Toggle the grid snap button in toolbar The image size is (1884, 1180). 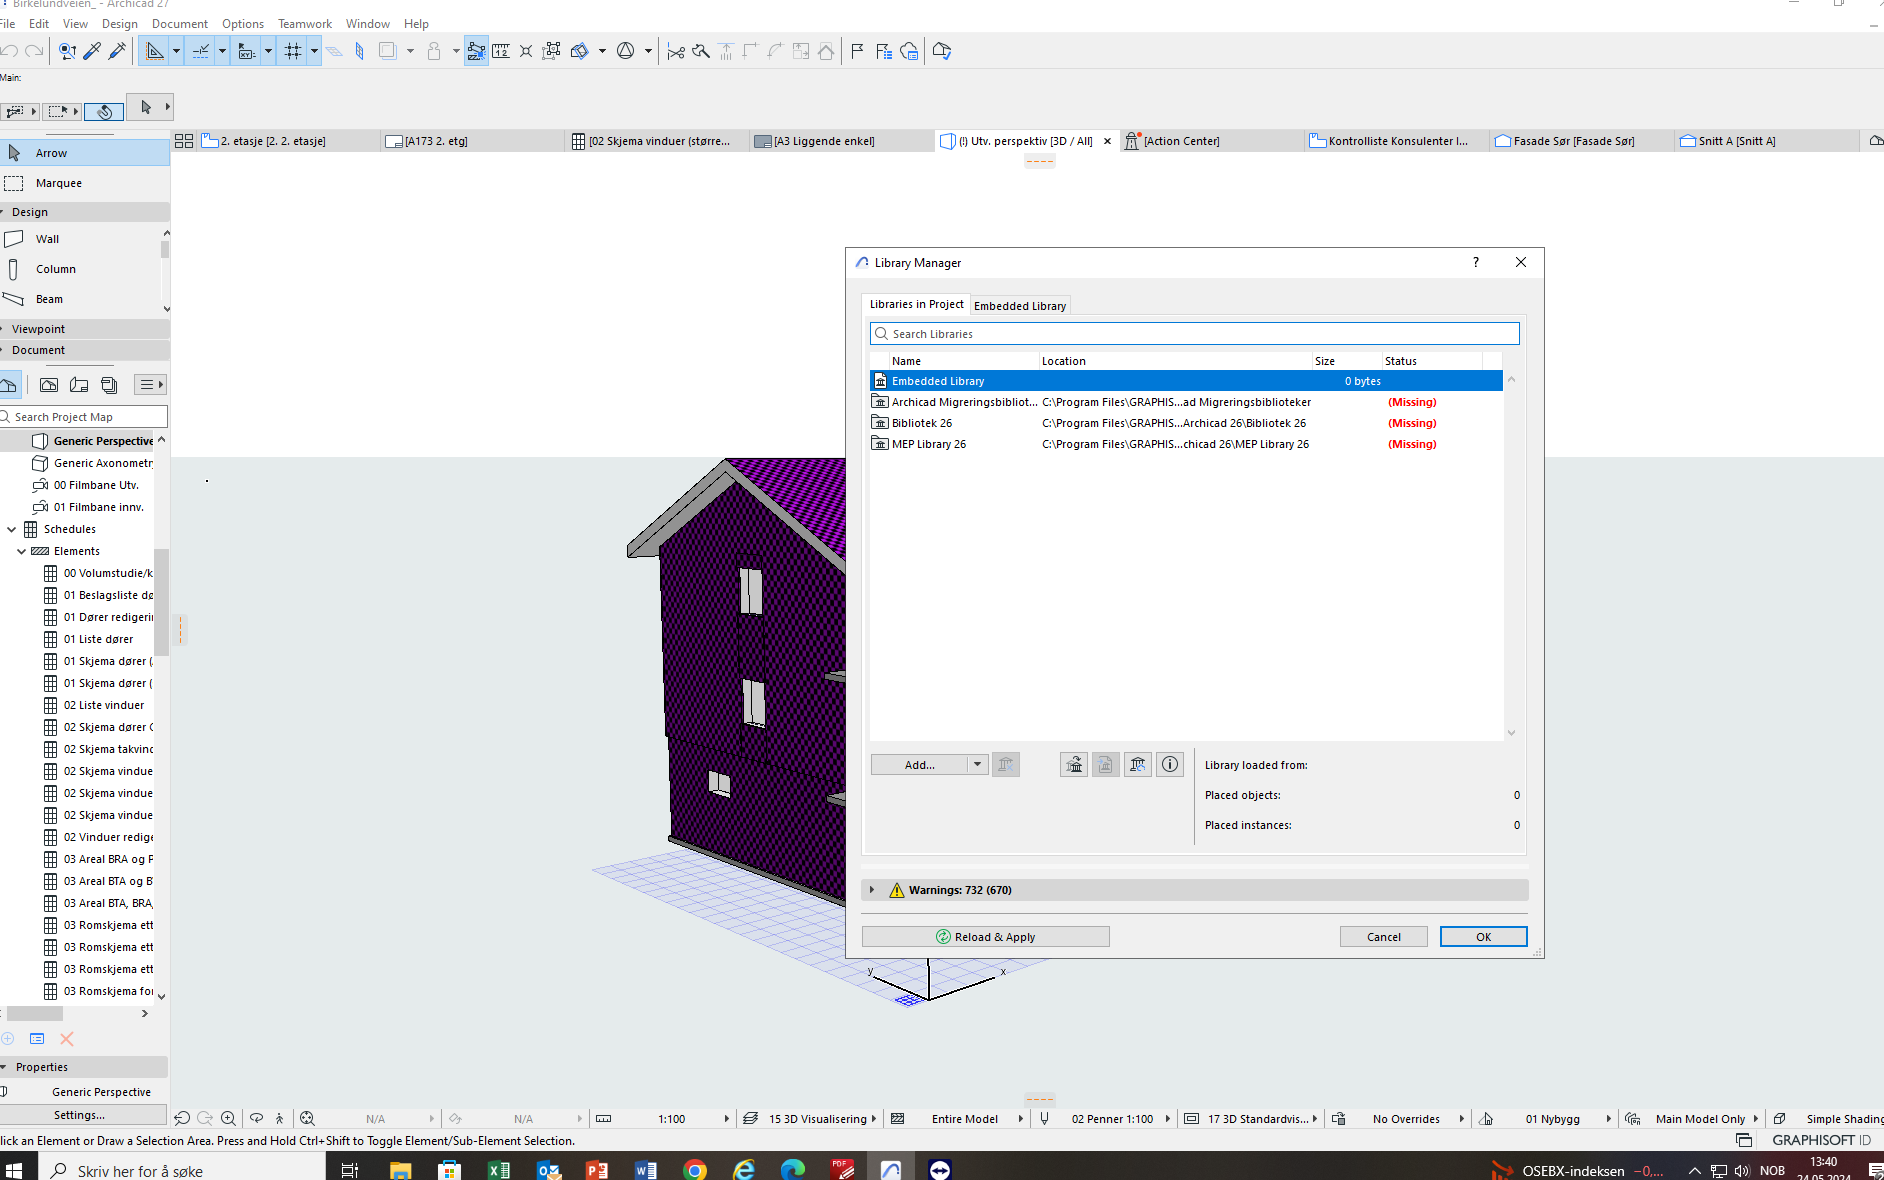click(293, 51)
